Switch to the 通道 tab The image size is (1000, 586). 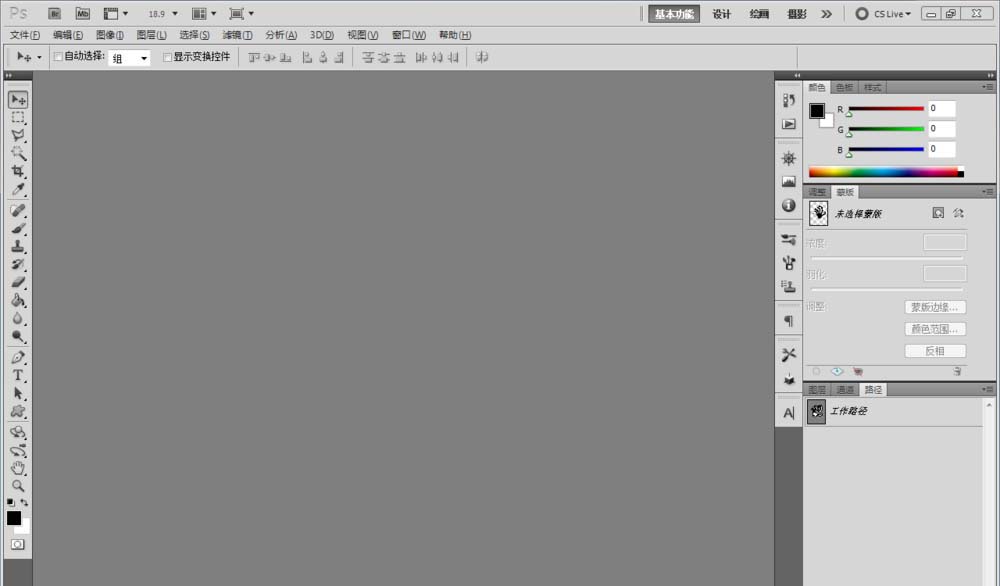[x=844, y=389]
